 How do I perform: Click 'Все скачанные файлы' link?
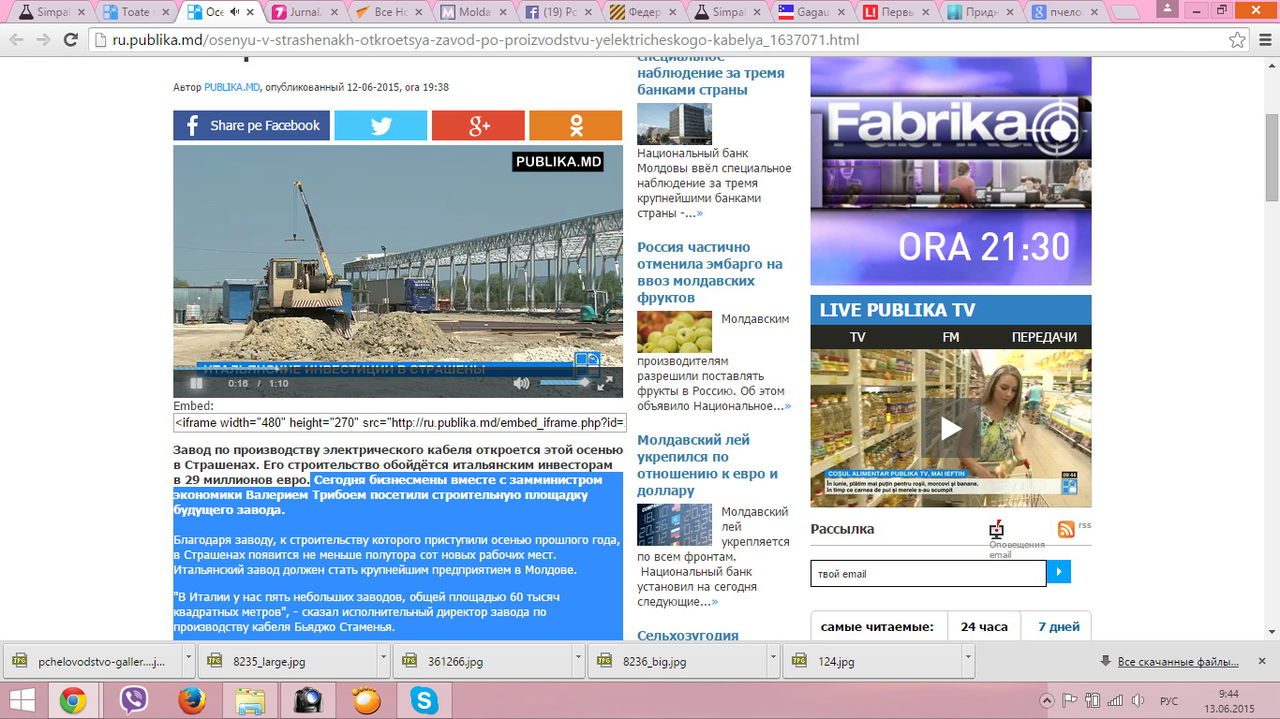1178,662
